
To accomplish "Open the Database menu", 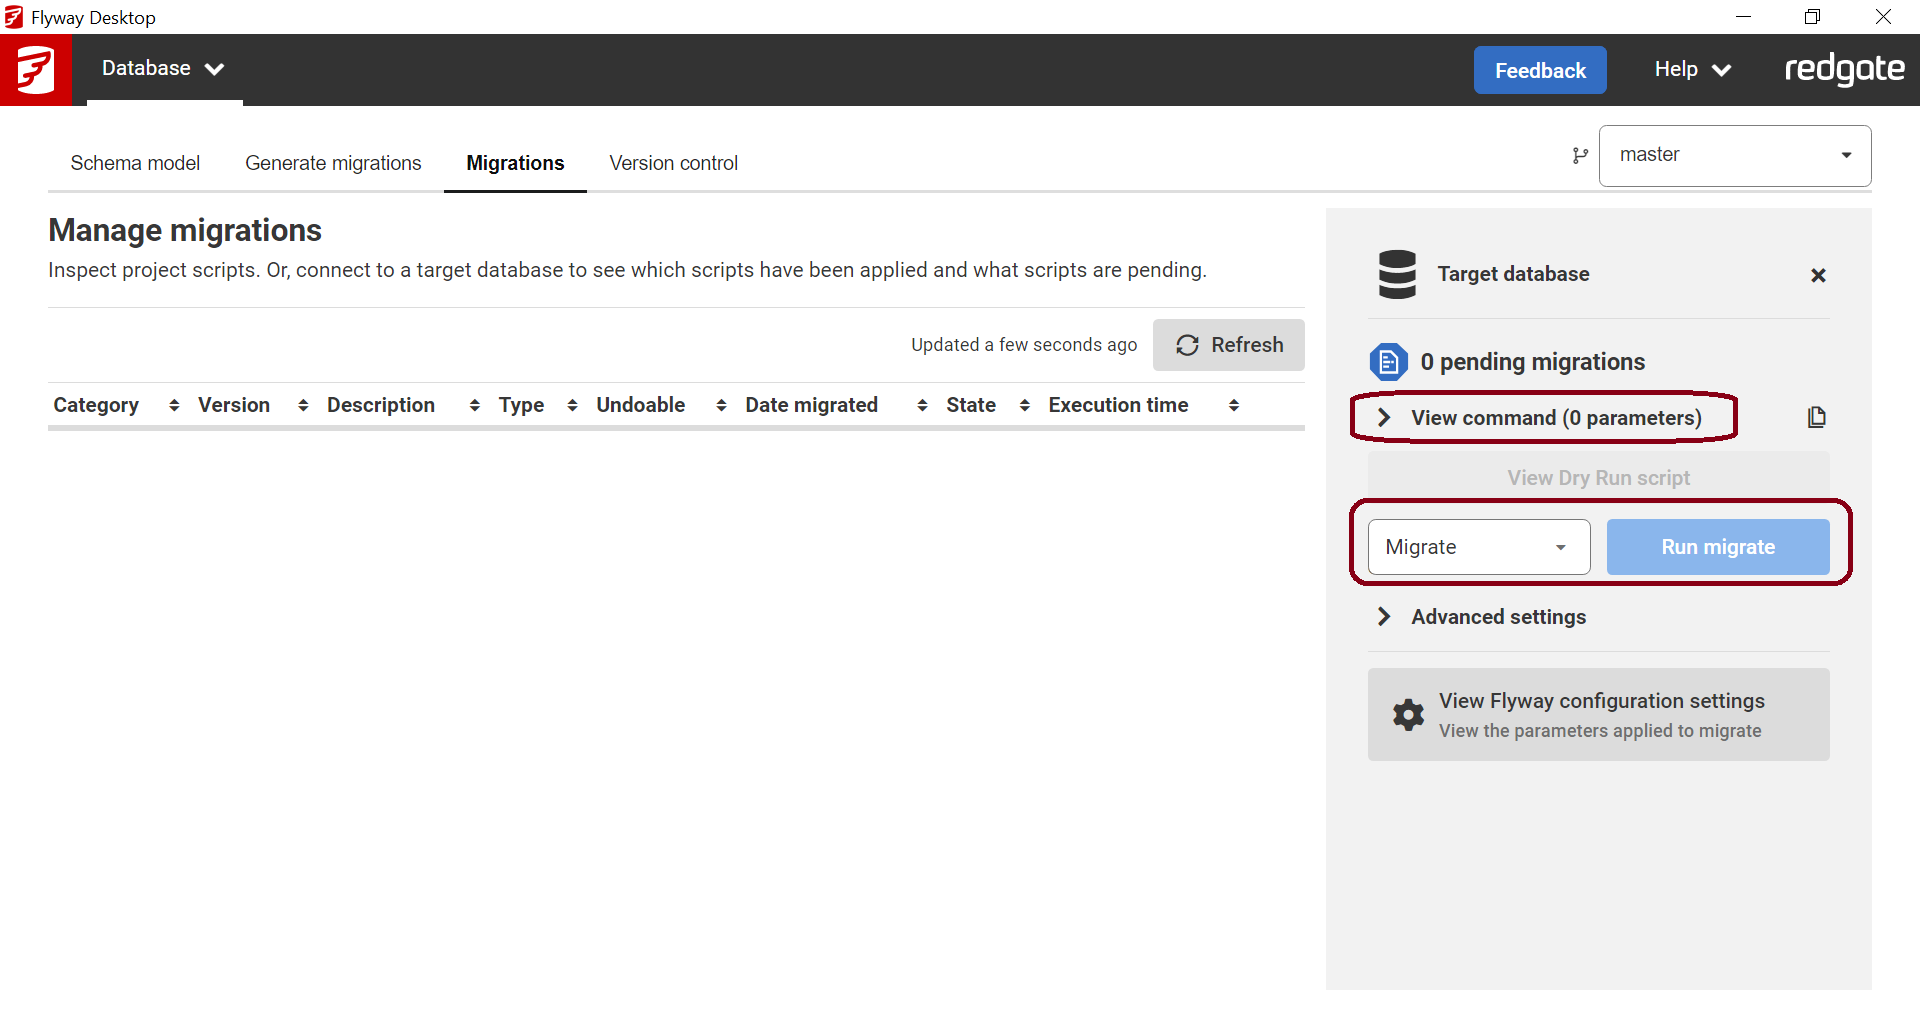I will 163,69.
